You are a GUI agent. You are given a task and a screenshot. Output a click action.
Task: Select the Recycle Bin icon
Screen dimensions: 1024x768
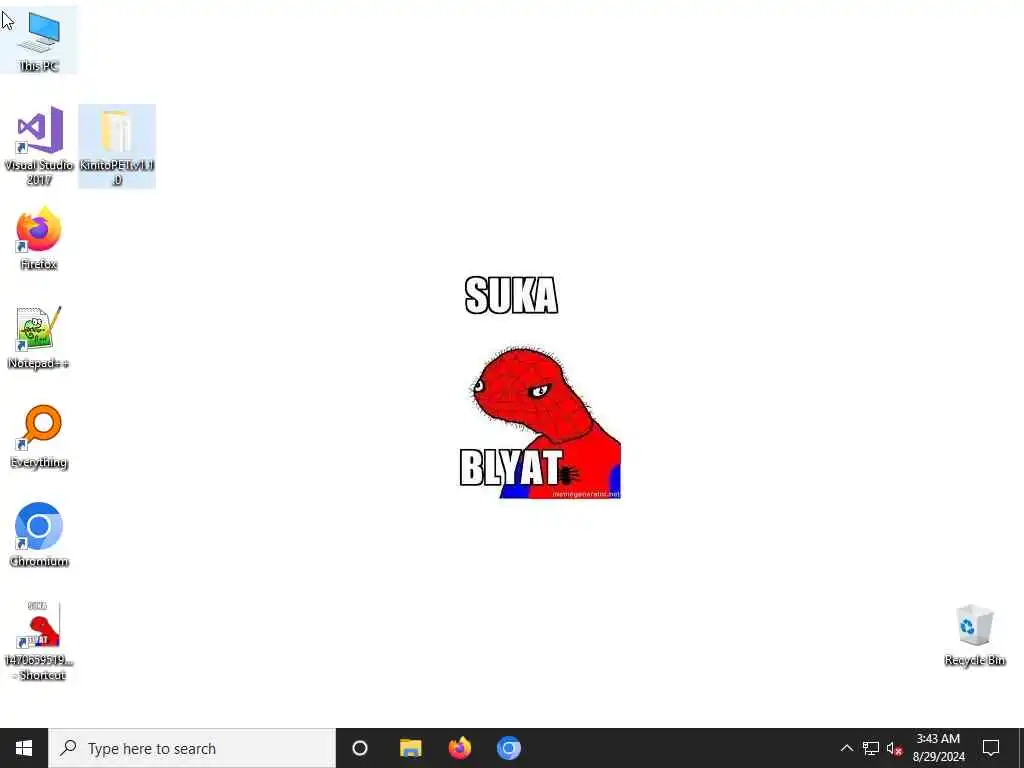pos(974,635)
